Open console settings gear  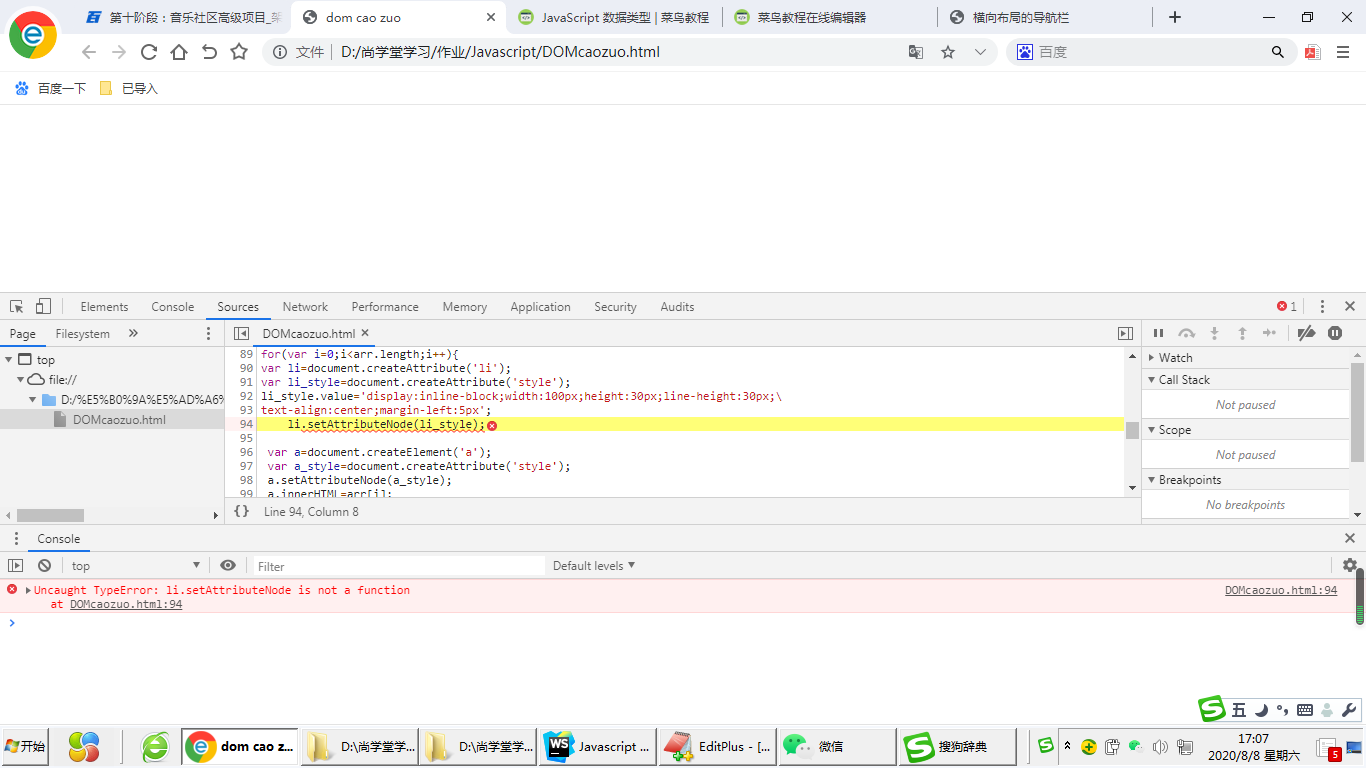1350,565
